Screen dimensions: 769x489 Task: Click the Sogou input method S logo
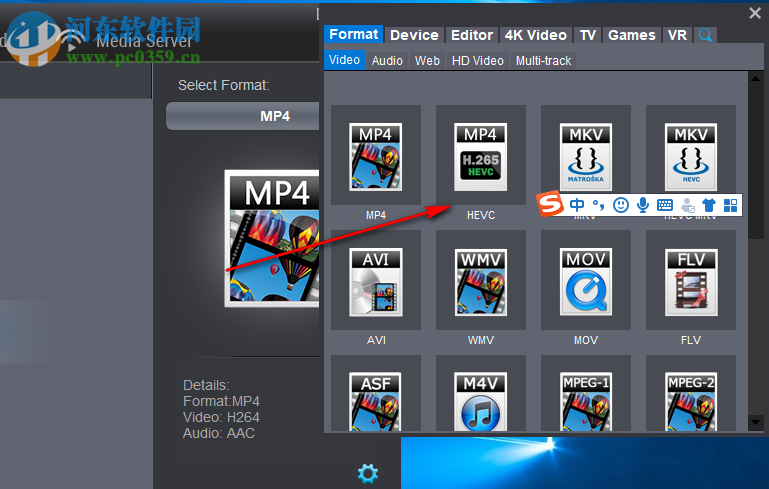[x=550, y=203]
